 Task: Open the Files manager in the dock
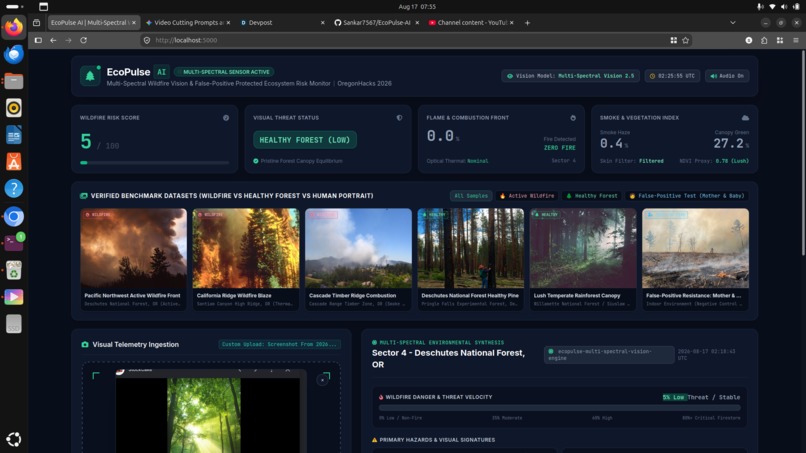(14, 81)
